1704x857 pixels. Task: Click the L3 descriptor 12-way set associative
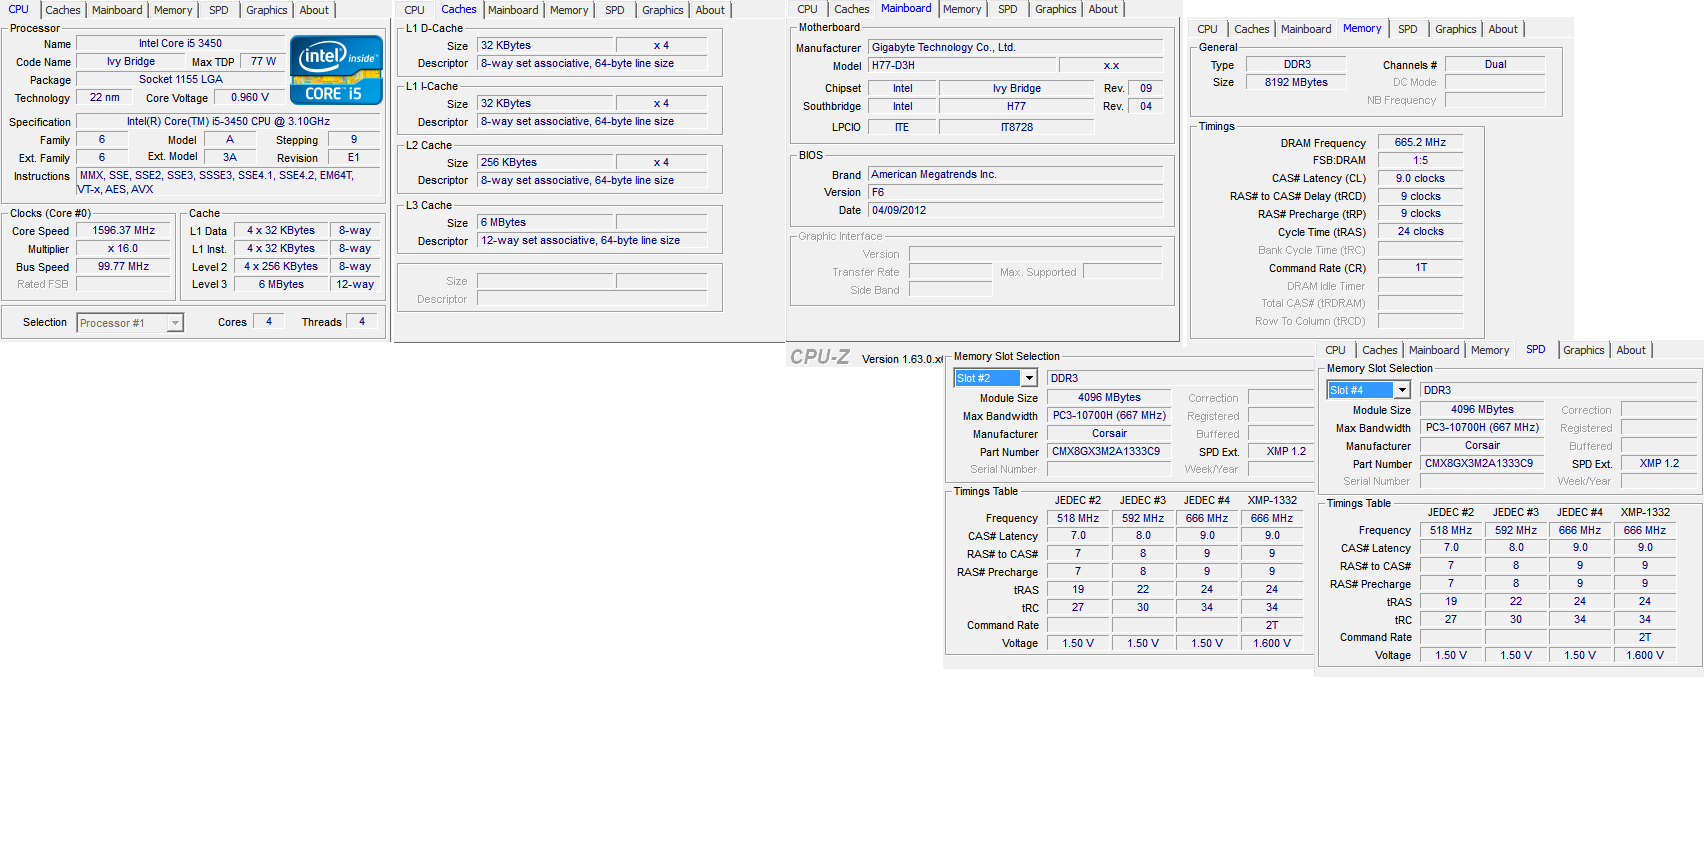[592, 241]
